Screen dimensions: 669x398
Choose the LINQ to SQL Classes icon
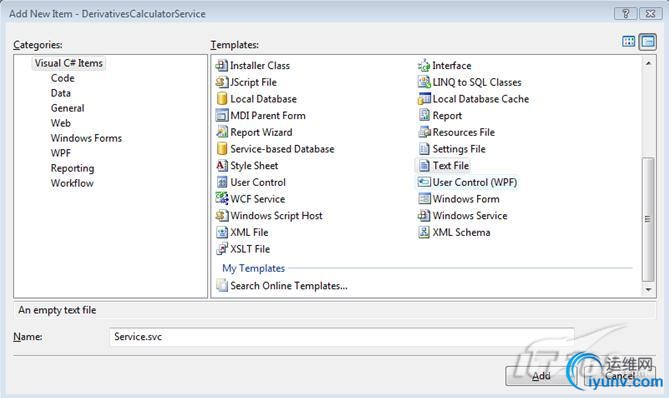(x=424, y=82)
